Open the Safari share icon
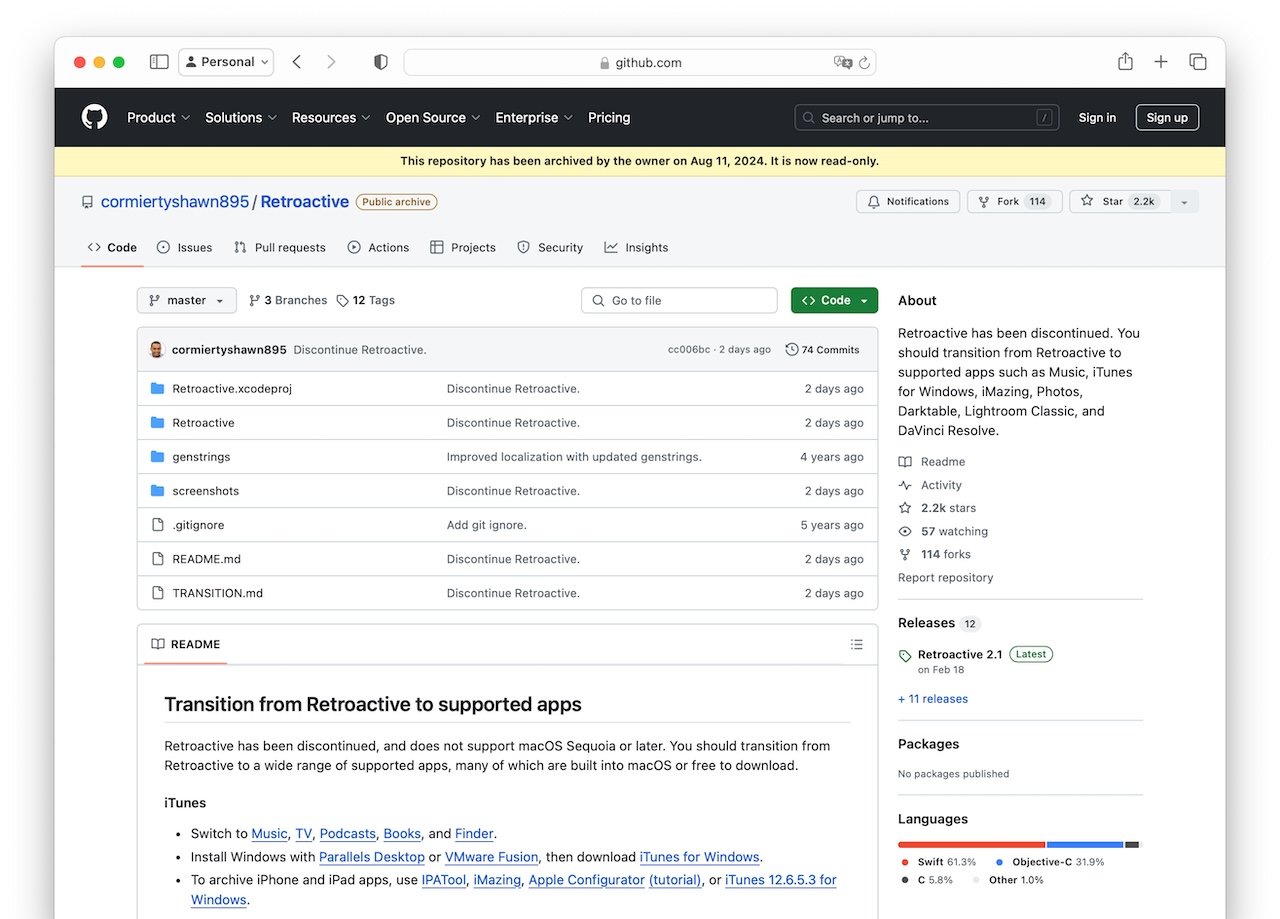Viewport: 1280px width, 919px height. coord(1125,61)
